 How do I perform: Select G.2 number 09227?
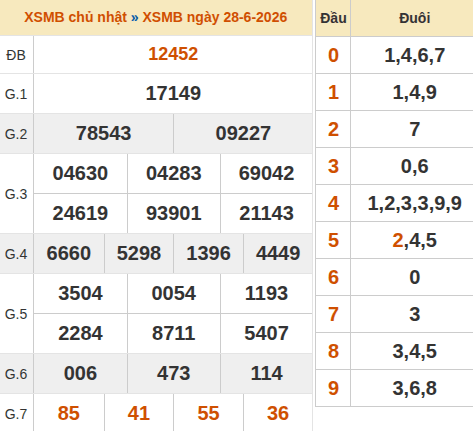[x=243, y=133]
